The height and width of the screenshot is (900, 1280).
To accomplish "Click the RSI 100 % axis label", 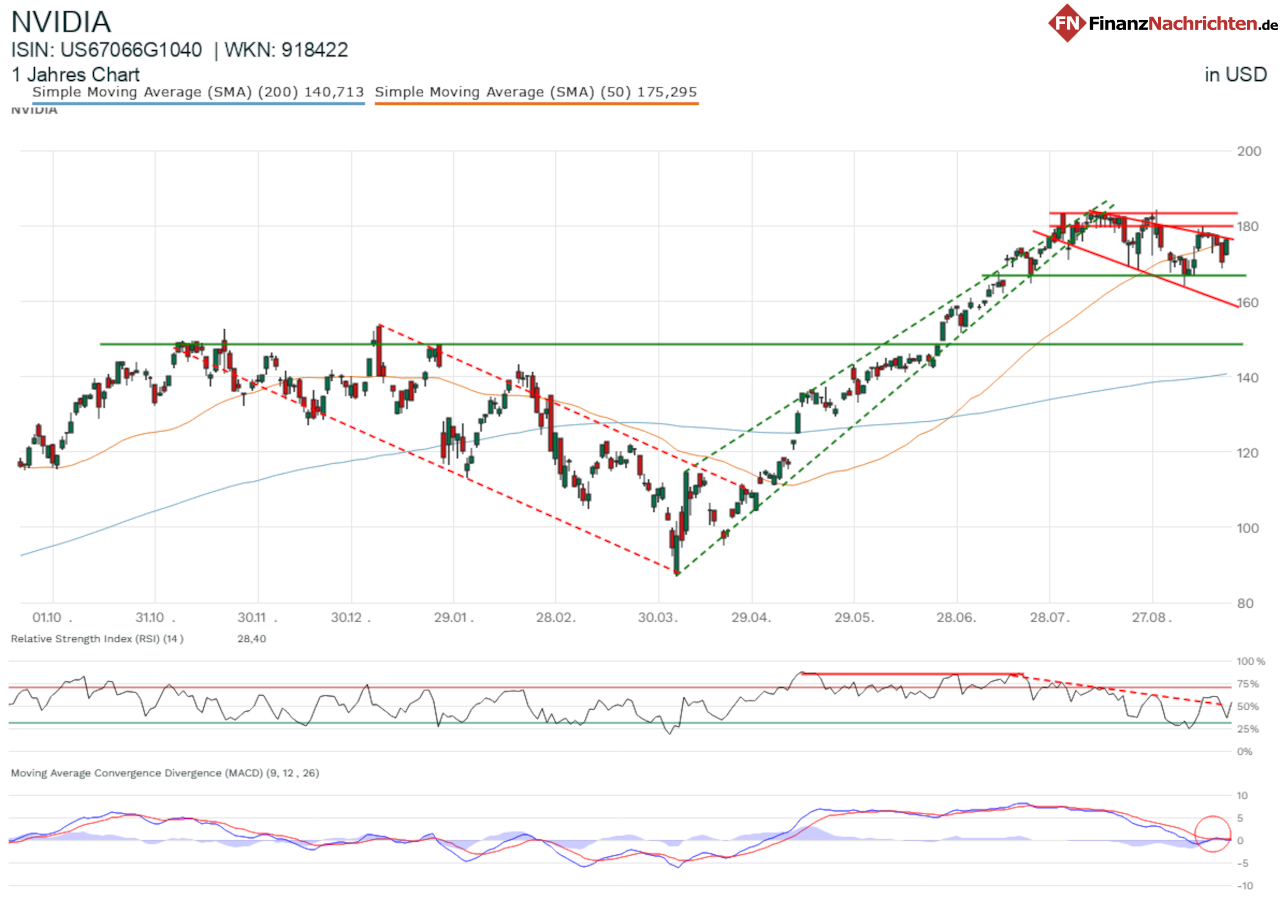I will 1252,662.
